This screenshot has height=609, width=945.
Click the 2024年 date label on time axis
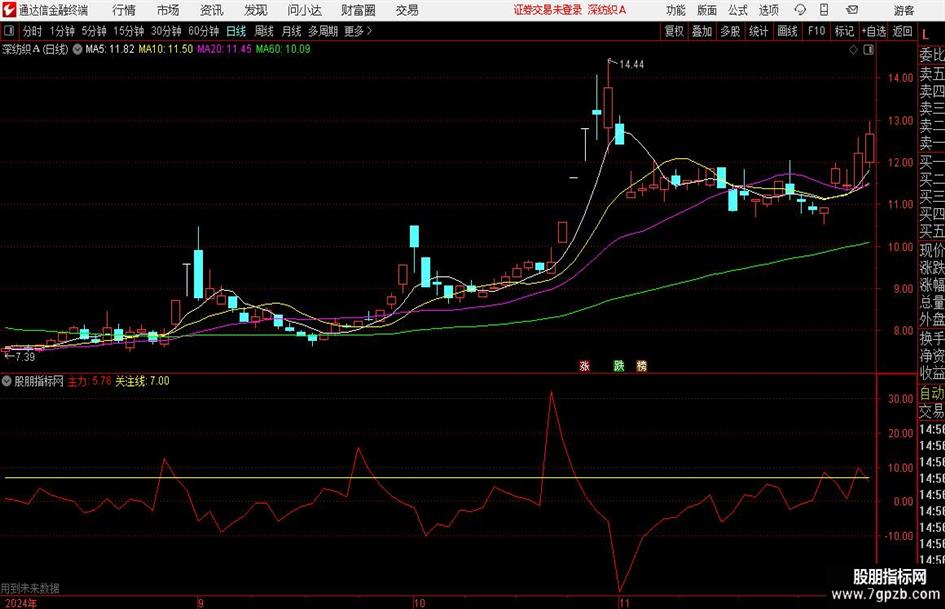point(19,603)
